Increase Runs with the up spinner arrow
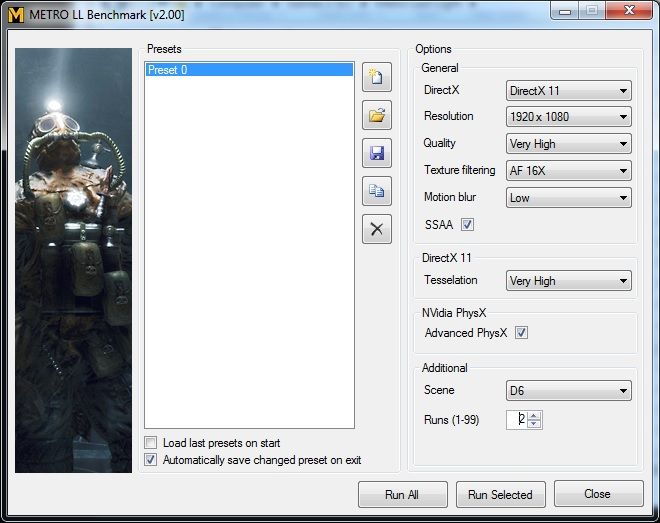The image size is (660, 523). point(534,416)
